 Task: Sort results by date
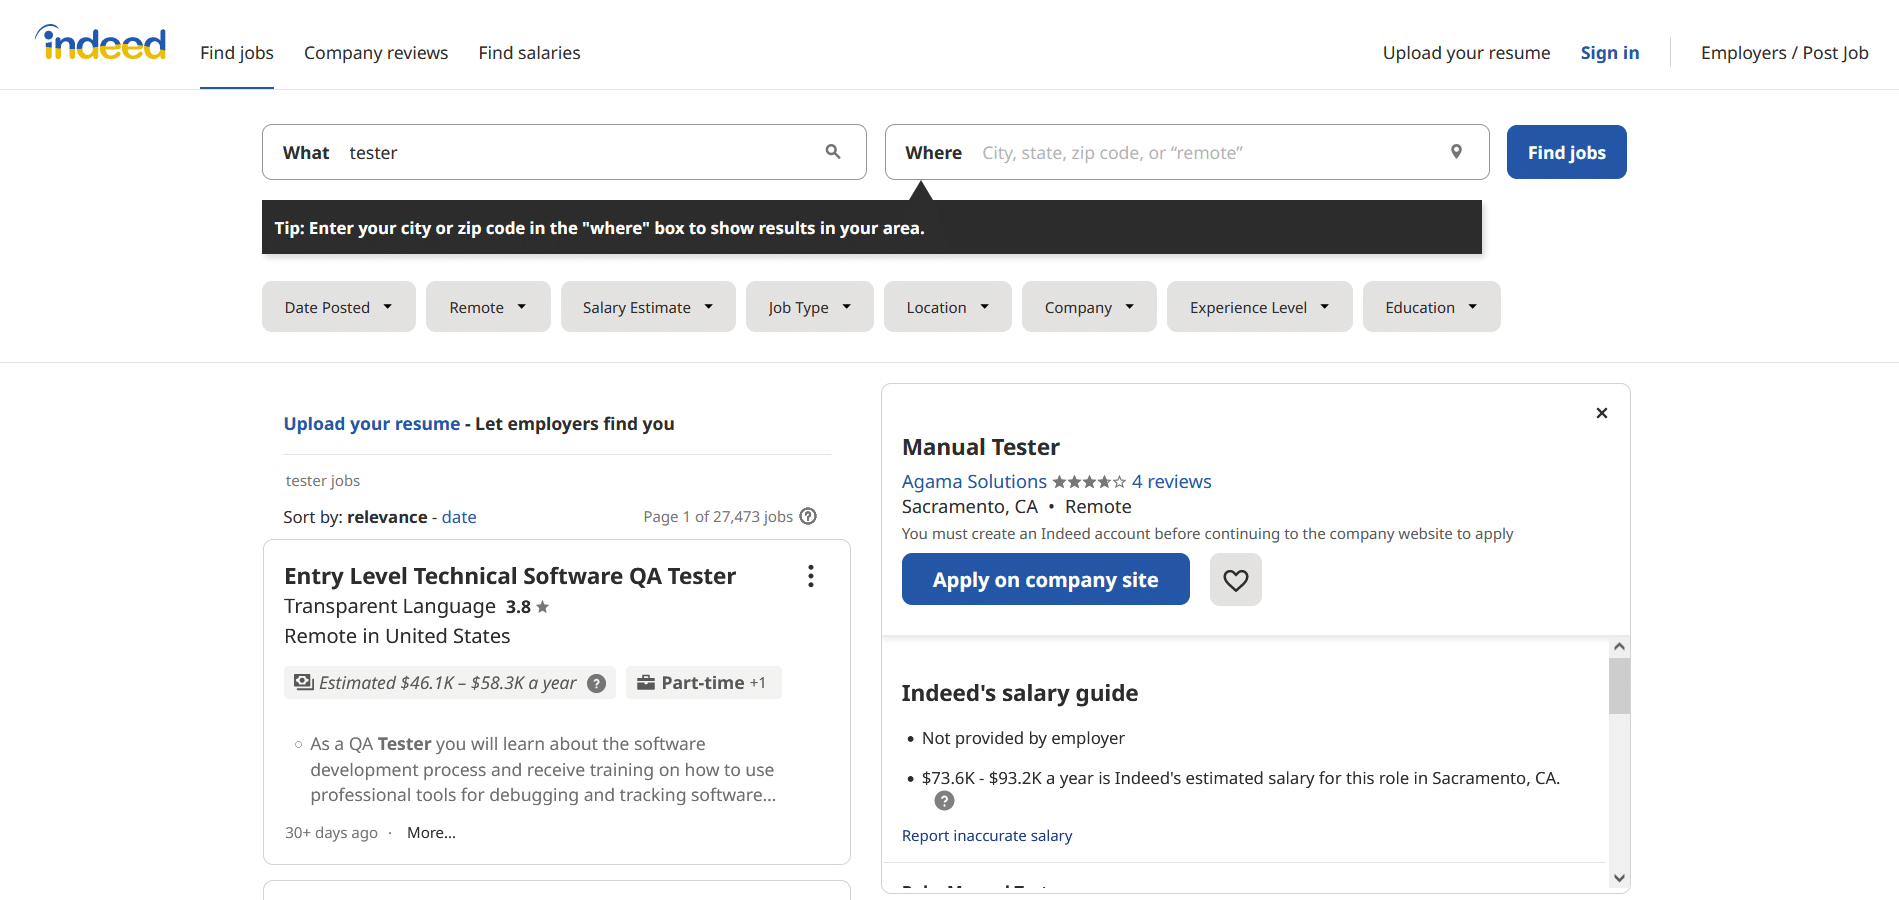tap(459, 517)
